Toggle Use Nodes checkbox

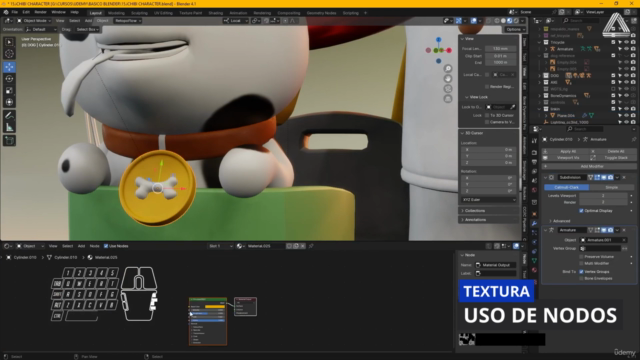(106, 246)
